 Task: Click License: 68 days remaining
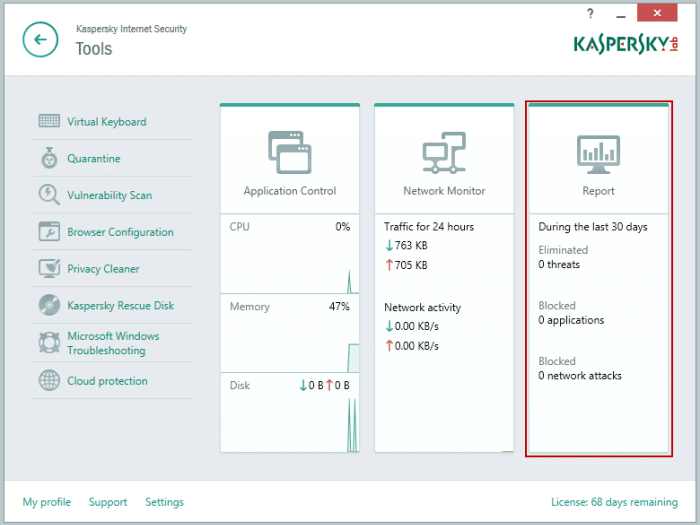click(614, 502)
